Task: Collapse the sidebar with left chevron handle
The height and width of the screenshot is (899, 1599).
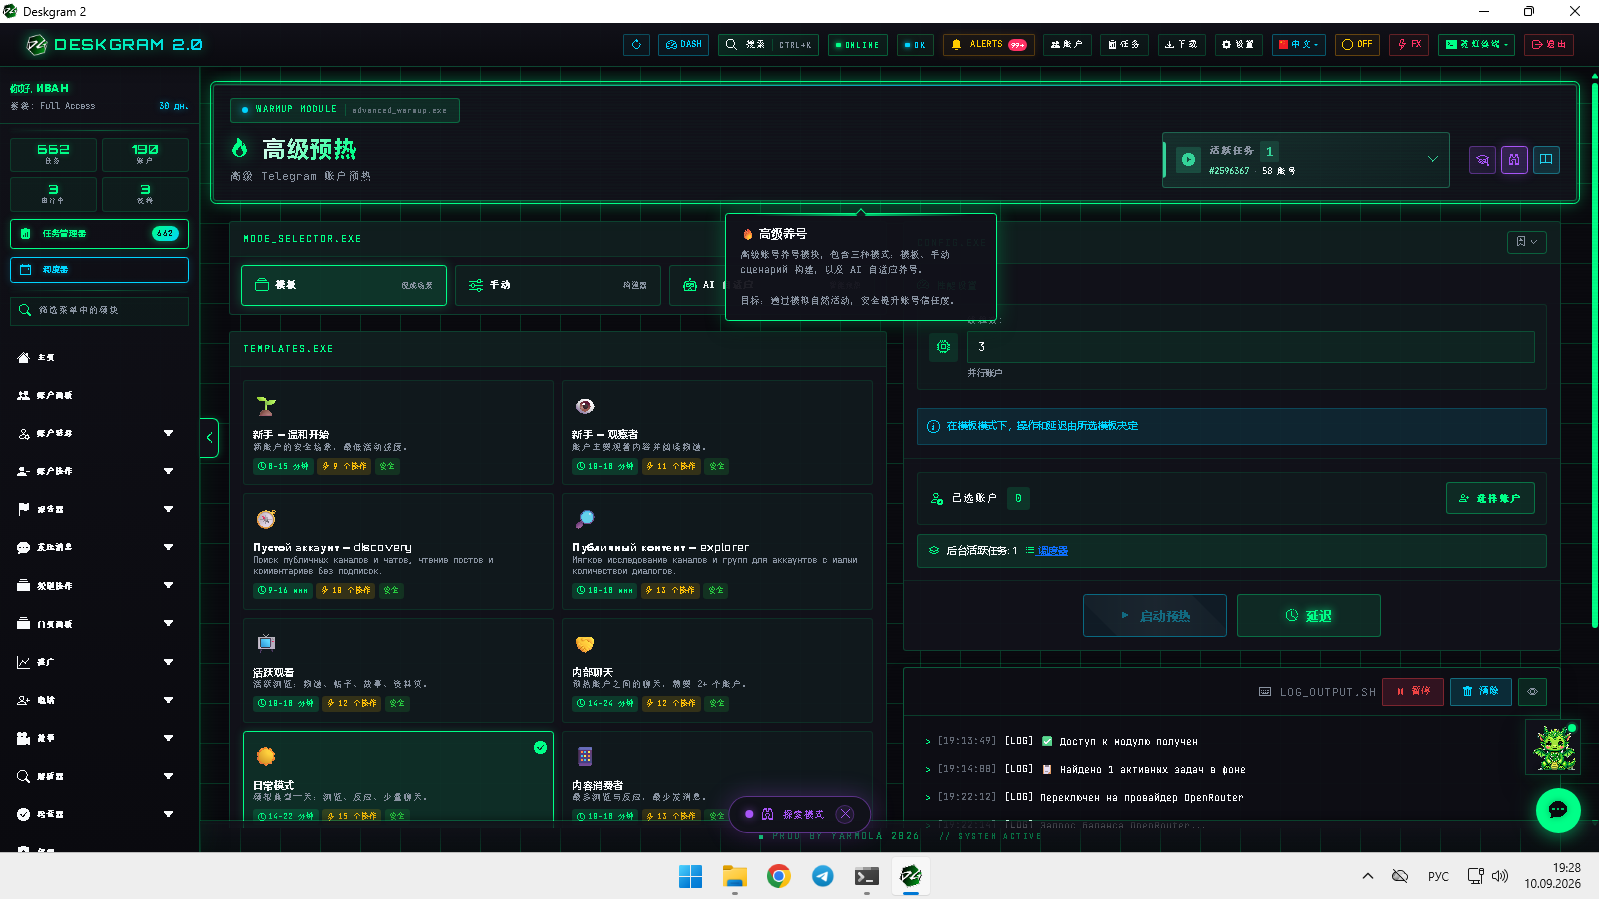Action: coord(209,438)
